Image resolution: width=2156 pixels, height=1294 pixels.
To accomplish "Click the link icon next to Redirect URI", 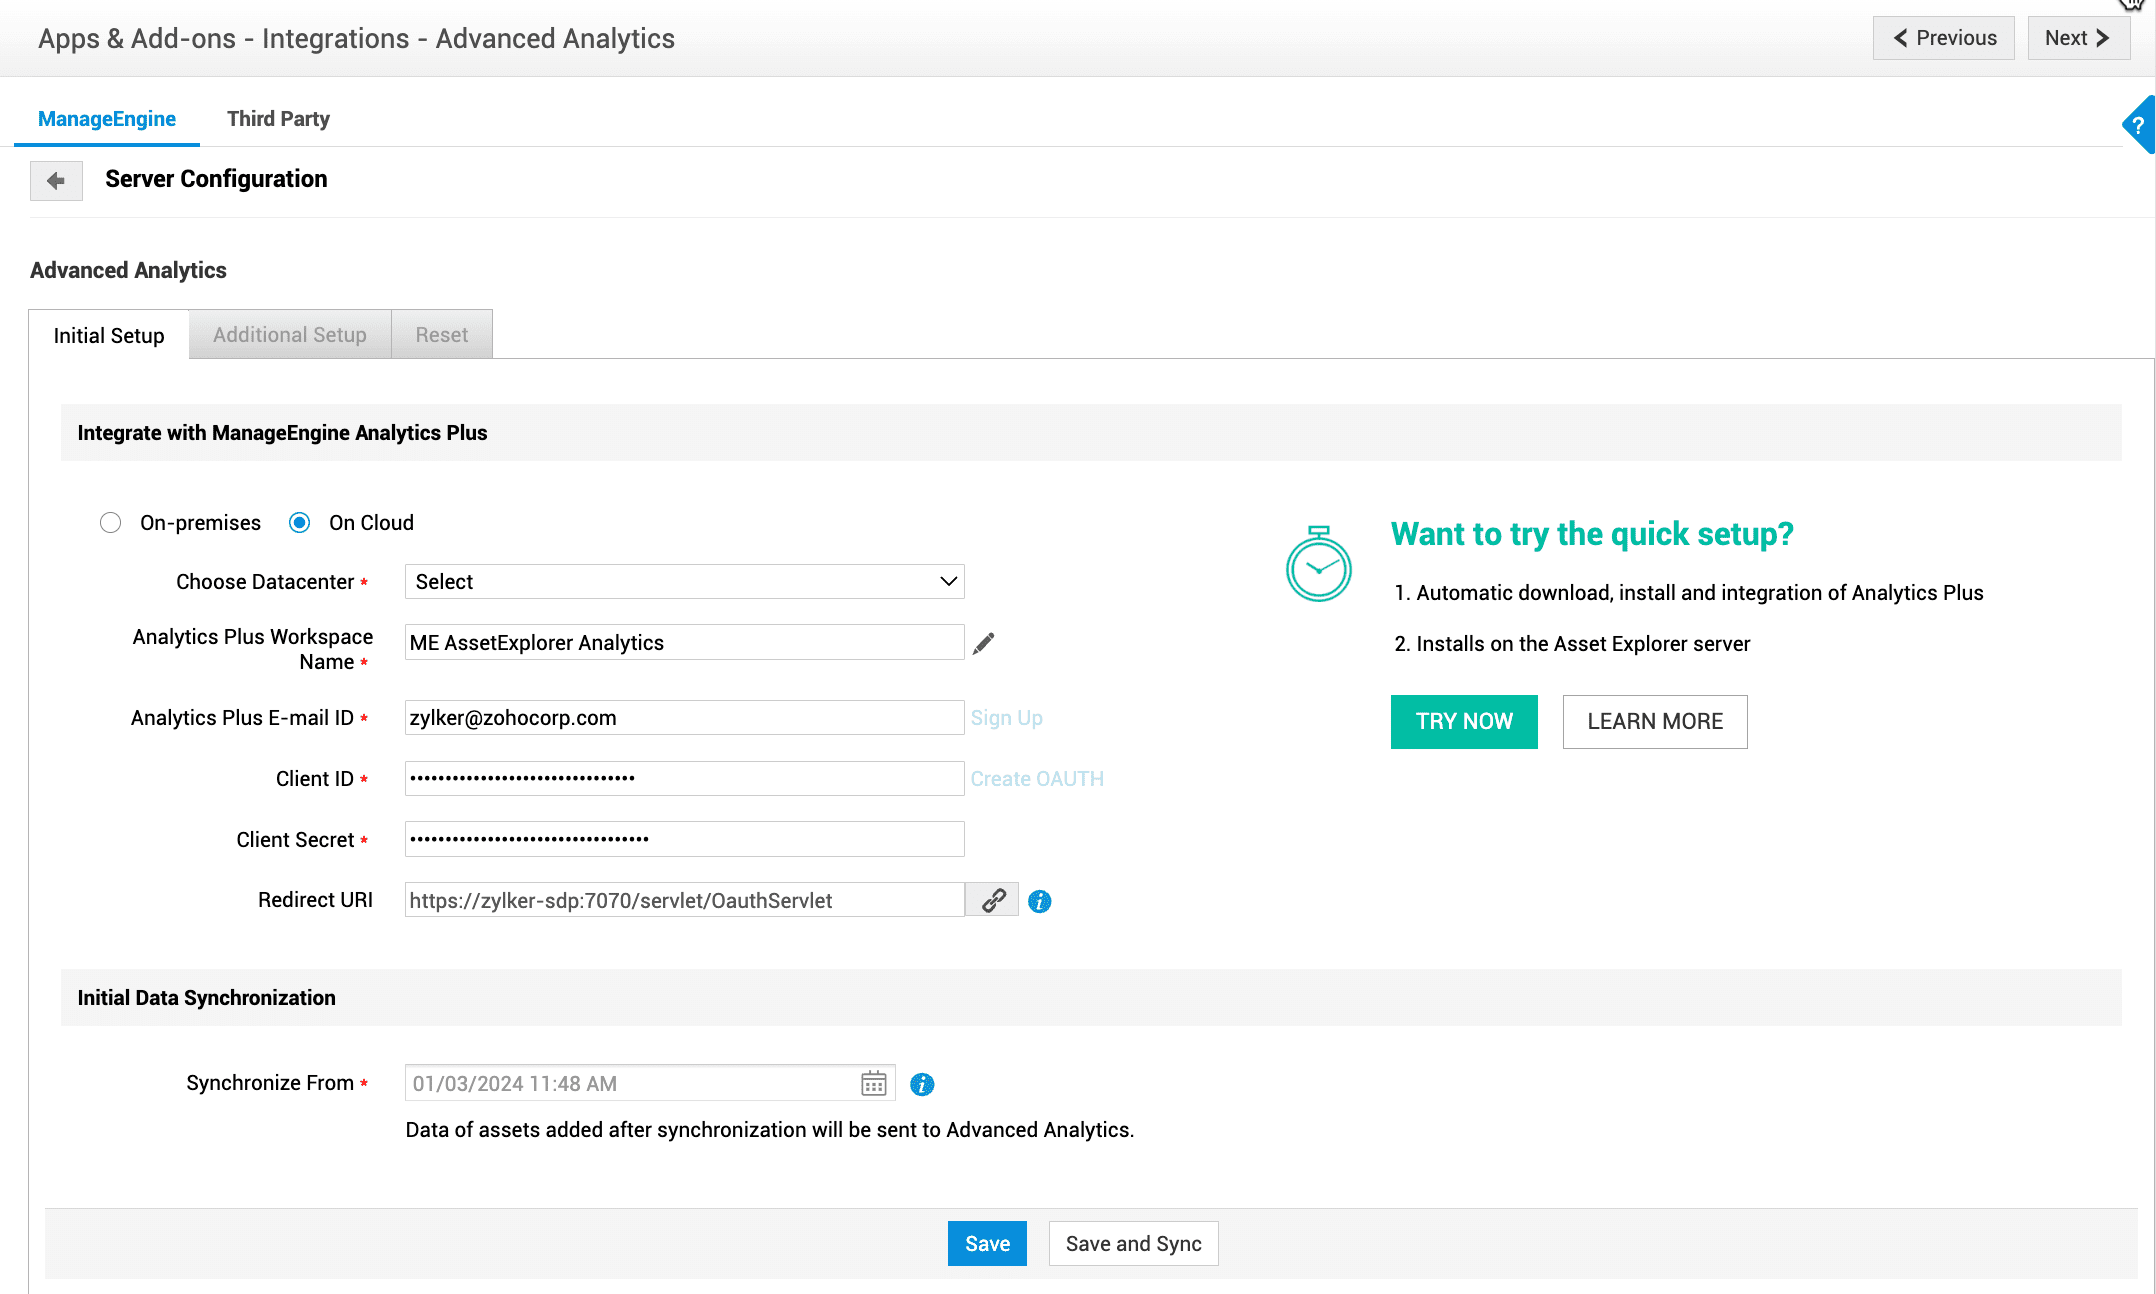I will click(x=992, y=900).
